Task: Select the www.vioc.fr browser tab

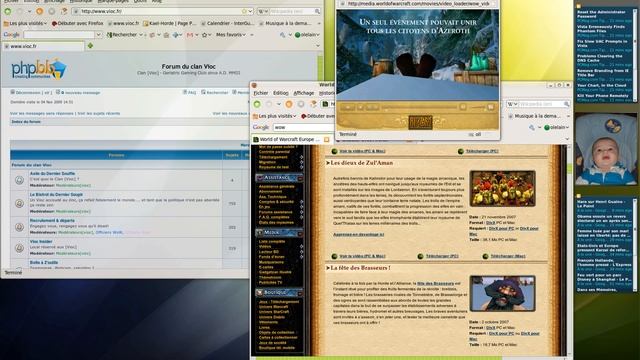Action: pos(43,46)
